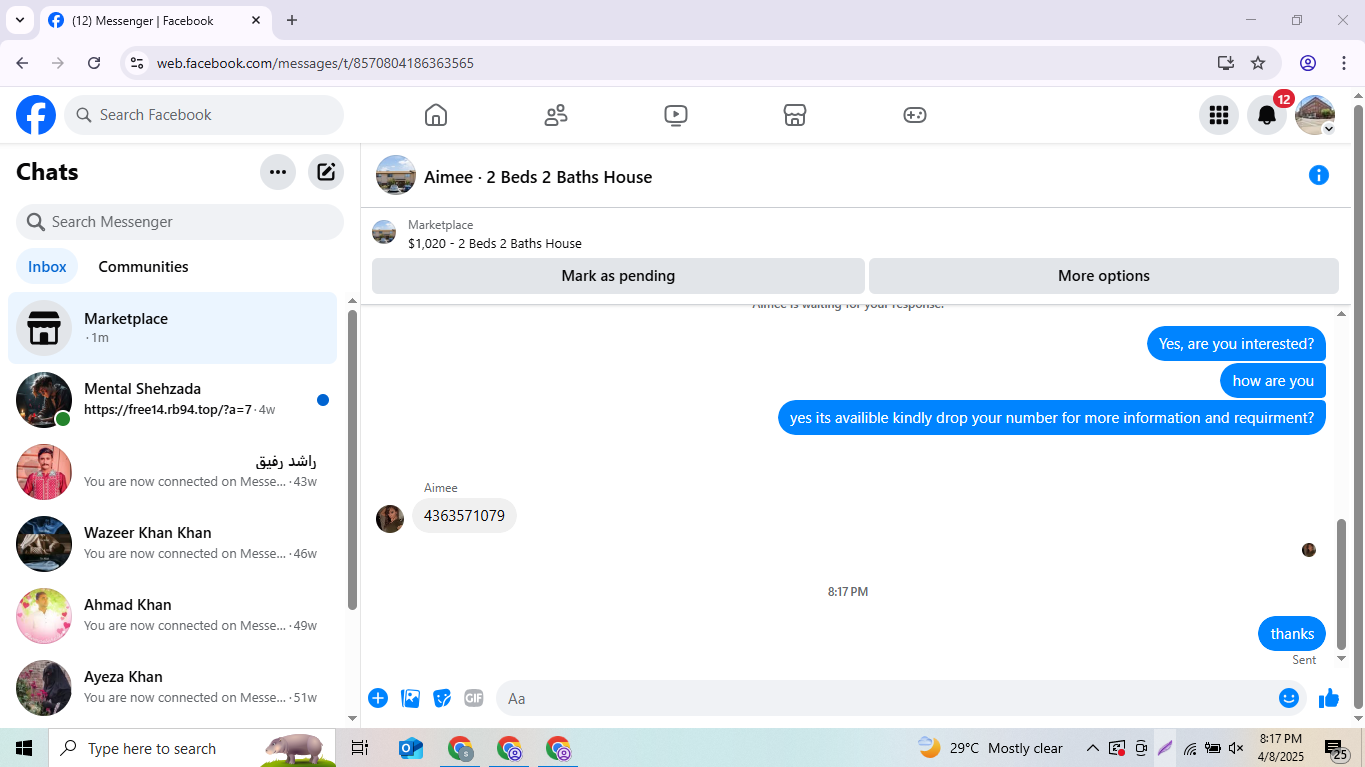Viewport: 1365px width, 767px height.
Task: Click the Search Facebook field
Action: pos(204,115)
